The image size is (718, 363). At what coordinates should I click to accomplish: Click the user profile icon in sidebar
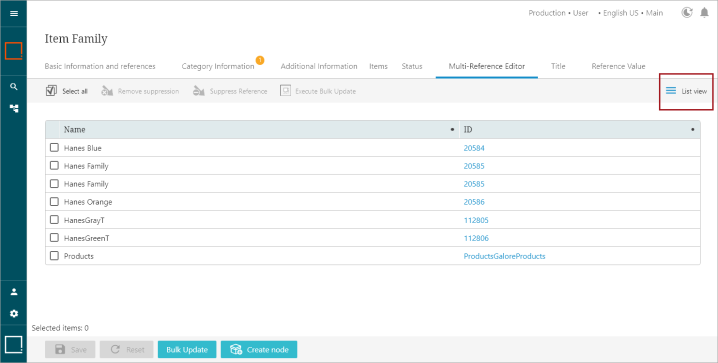click(14, 292)
